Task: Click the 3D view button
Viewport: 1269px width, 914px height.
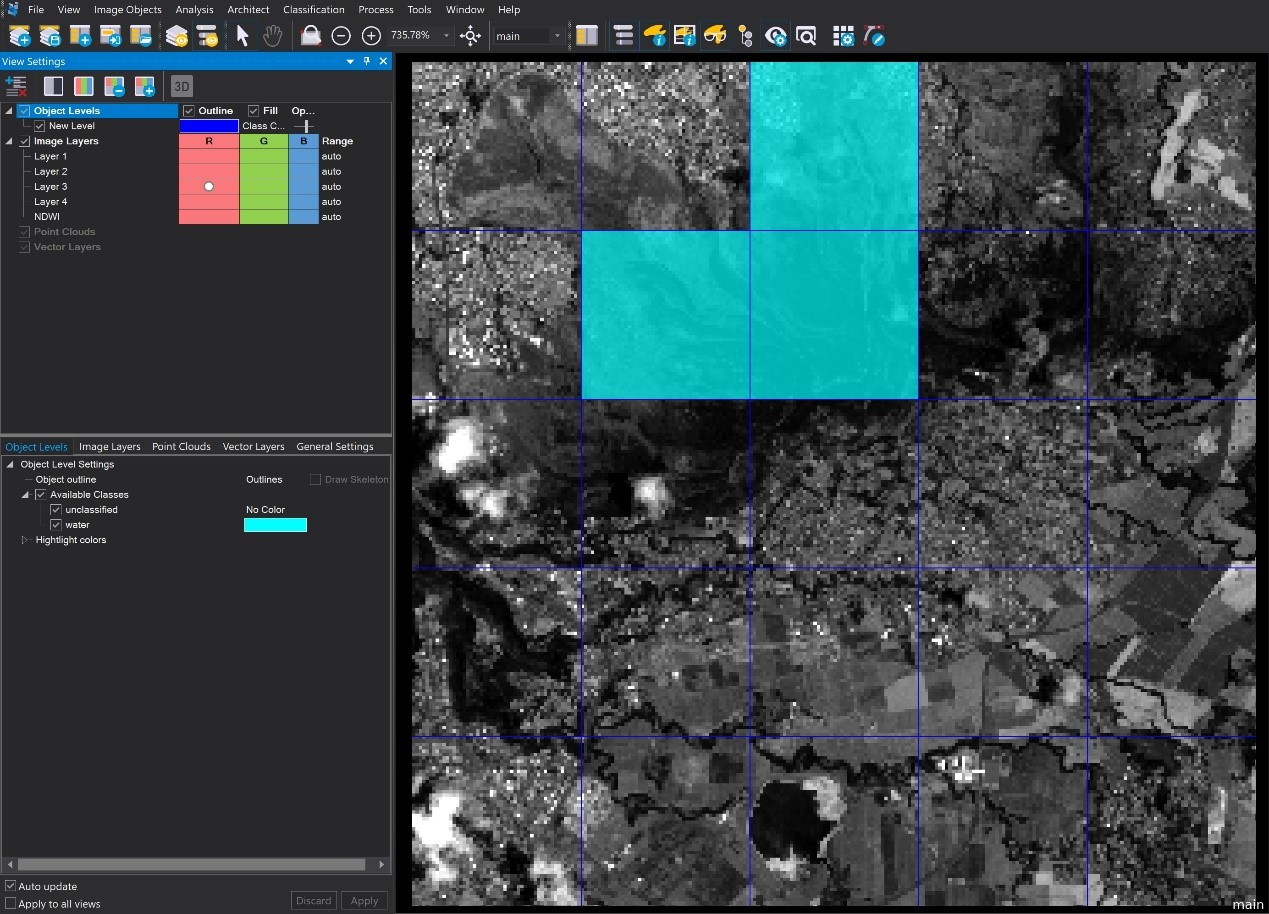Action: click(181, 86)
